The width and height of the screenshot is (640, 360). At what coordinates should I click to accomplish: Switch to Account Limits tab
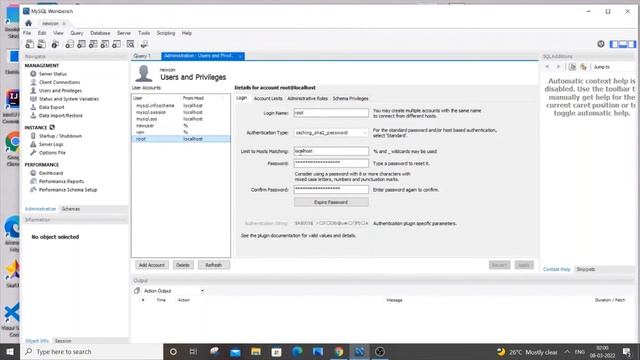click(x=268, y=98)
